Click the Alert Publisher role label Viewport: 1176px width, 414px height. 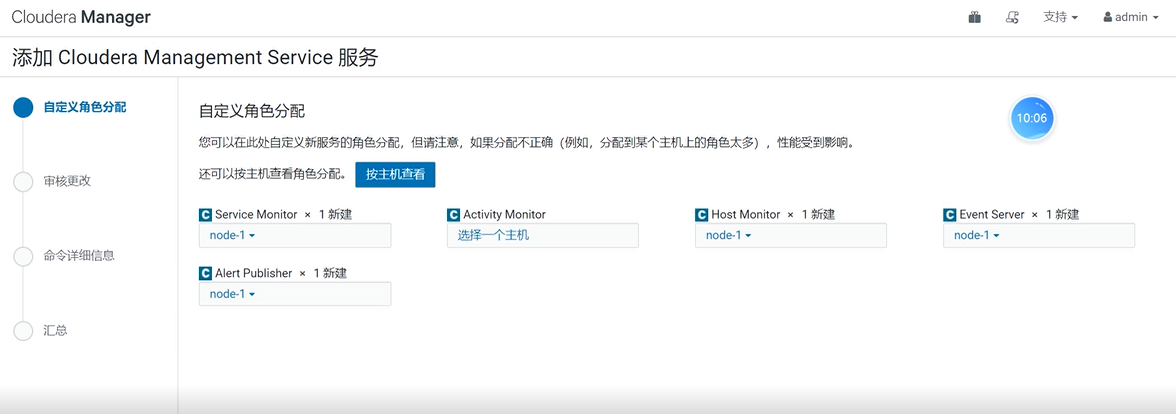coord(254,274)
